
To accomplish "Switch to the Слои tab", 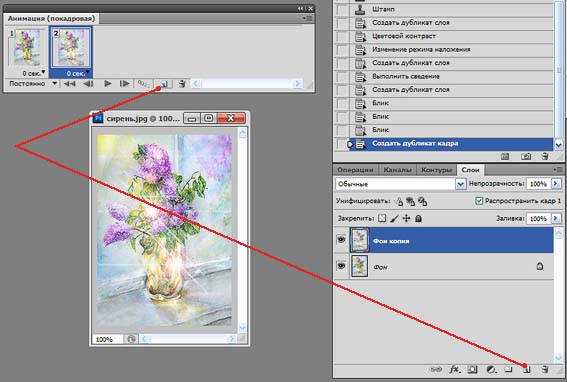I will pos(470,170).
